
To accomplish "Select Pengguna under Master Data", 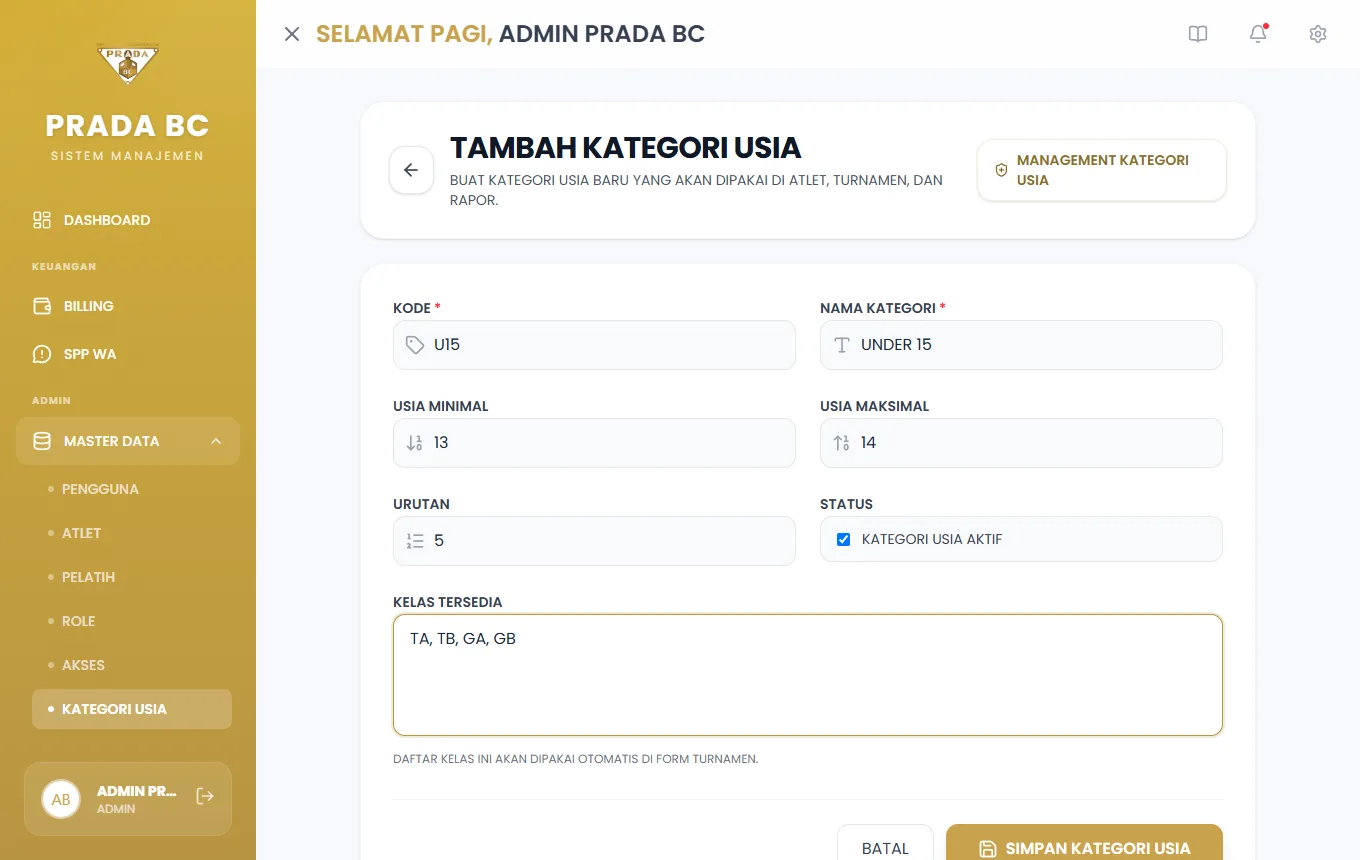I will (x=132, y=489).
